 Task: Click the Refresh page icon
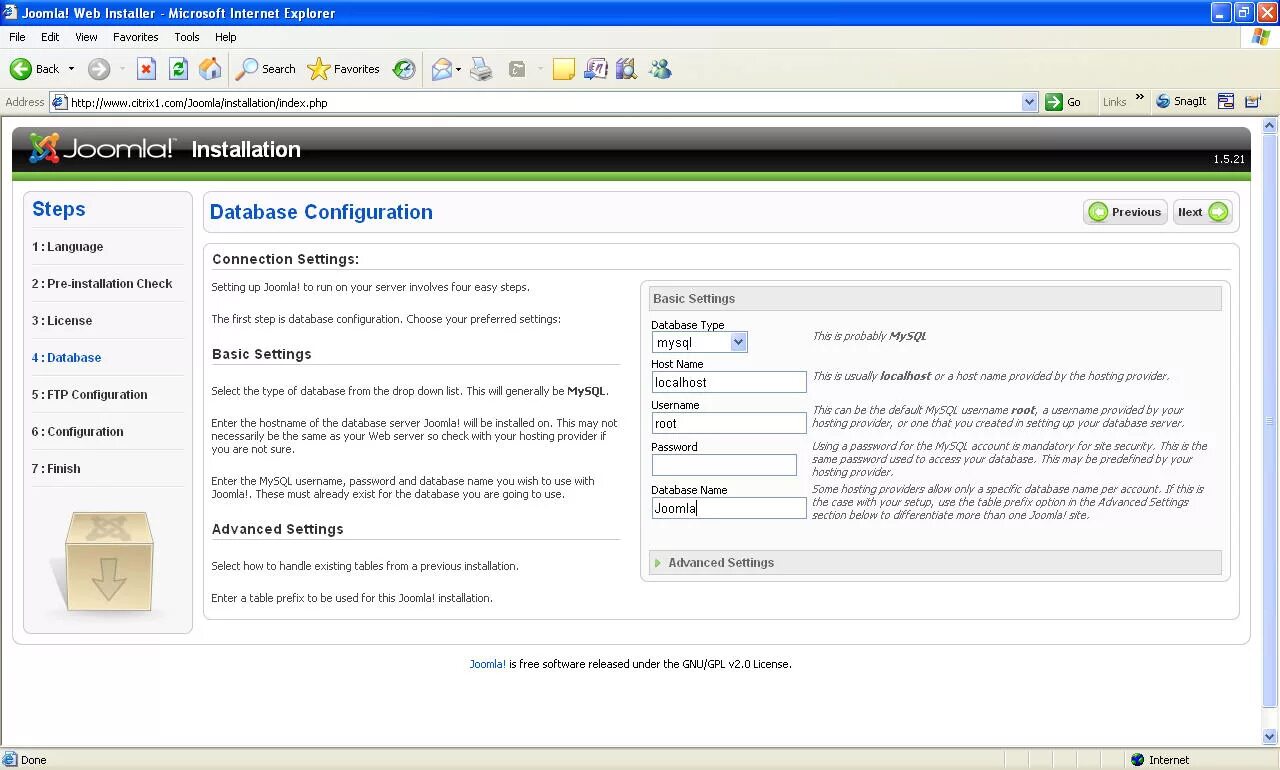tap(178, 69)
